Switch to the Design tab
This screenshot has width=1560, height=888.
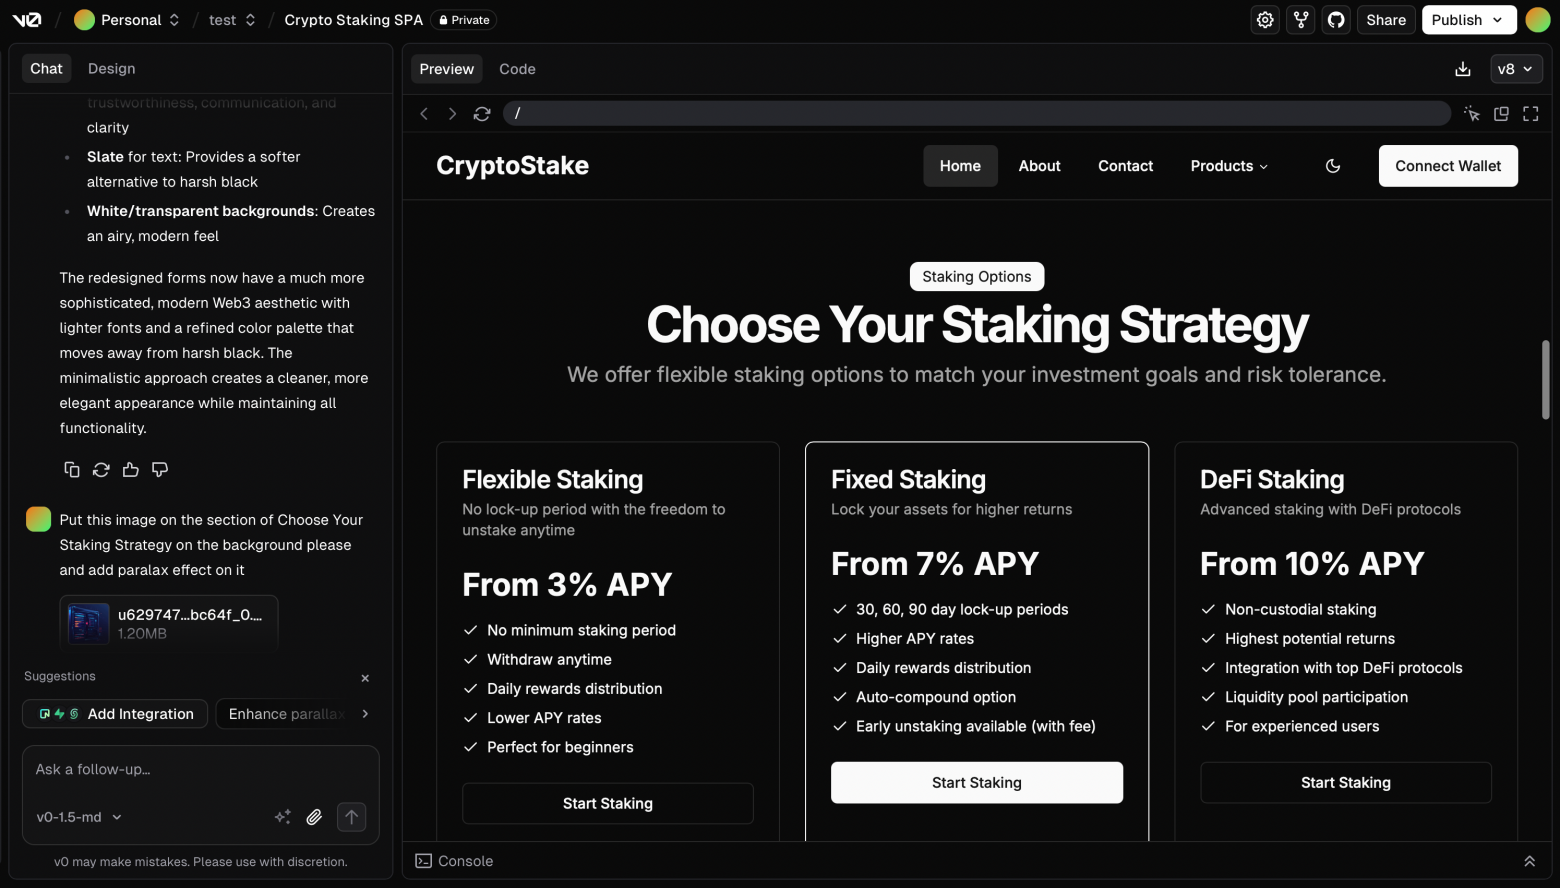coord(111,69)
